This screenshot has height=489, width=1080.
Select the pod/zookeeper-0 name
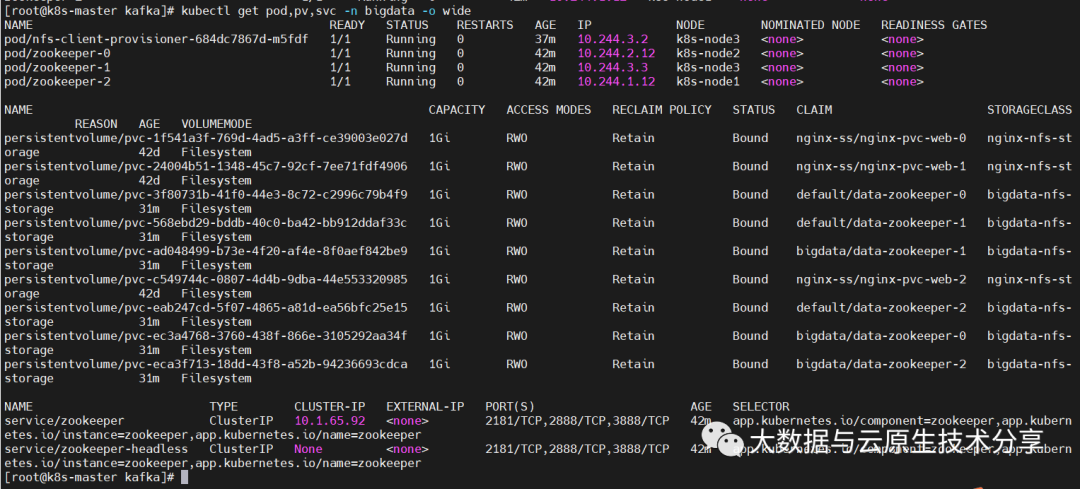tap(57, 54)
